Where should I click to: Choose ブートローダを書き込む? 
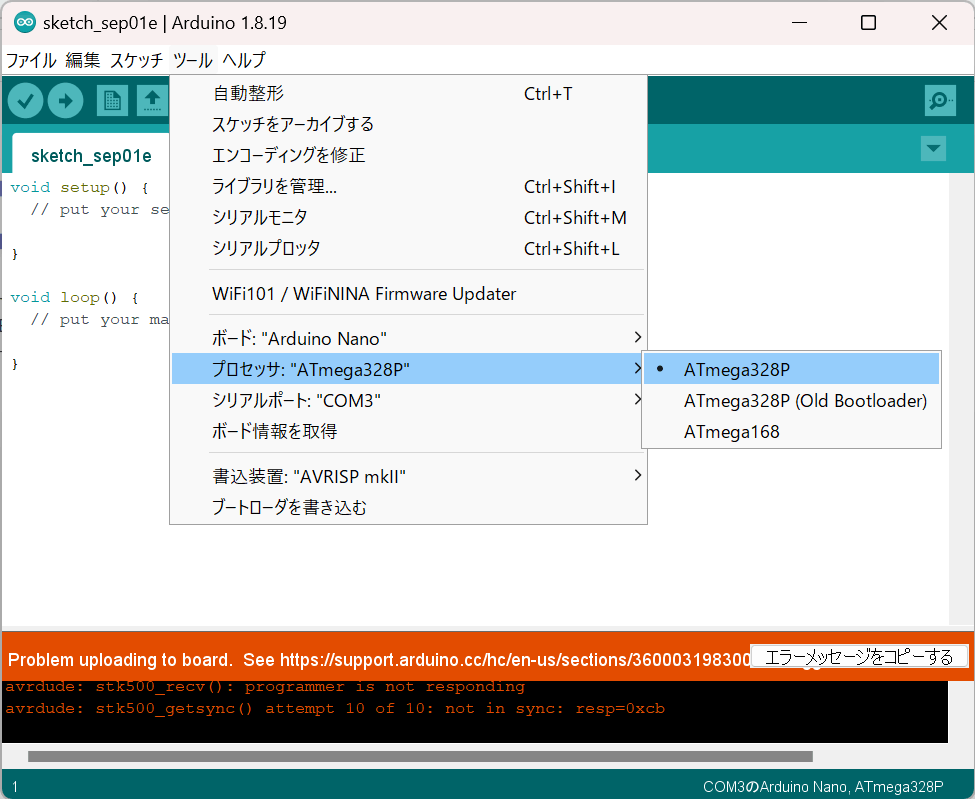tap(408, 507)
